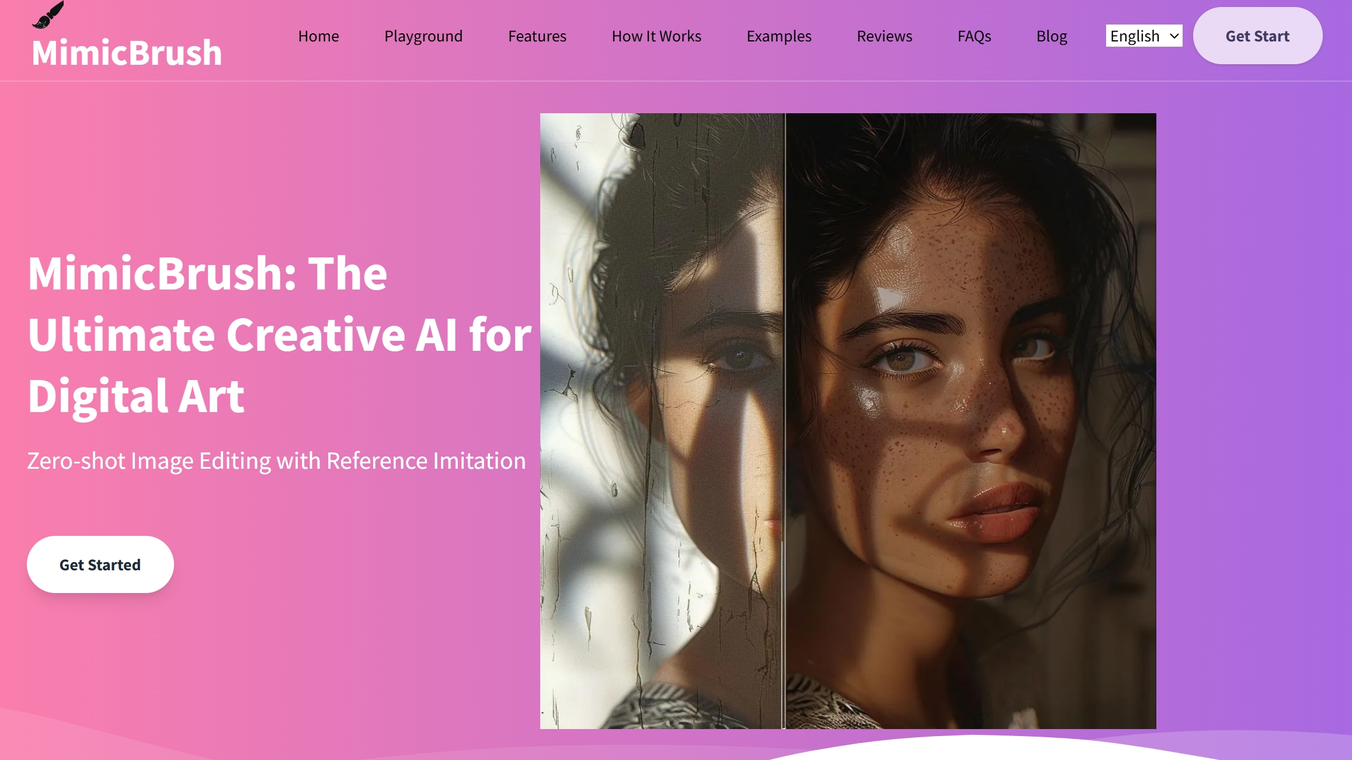Open the FAQs section

[x=974, y=36]
